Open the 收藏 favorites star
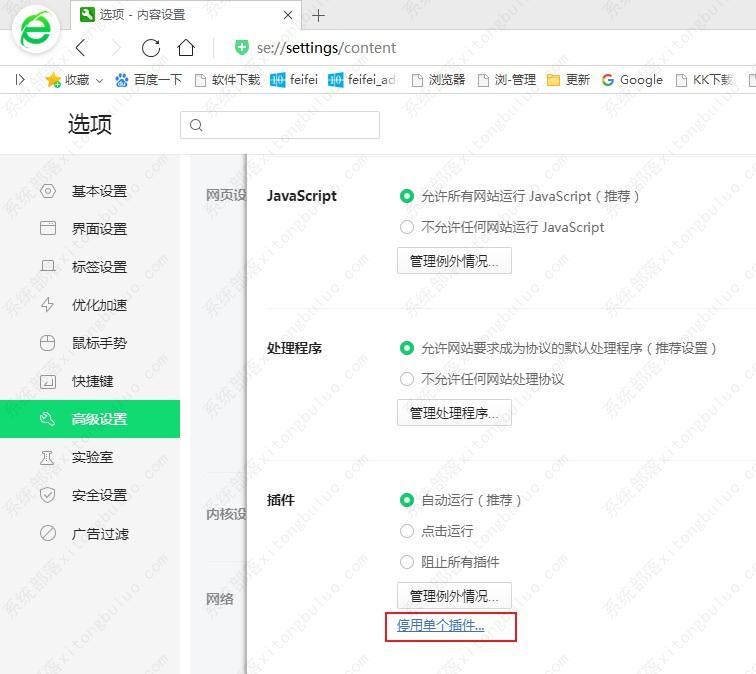Viewport: 756px width, 674px height. click(53, 80)
